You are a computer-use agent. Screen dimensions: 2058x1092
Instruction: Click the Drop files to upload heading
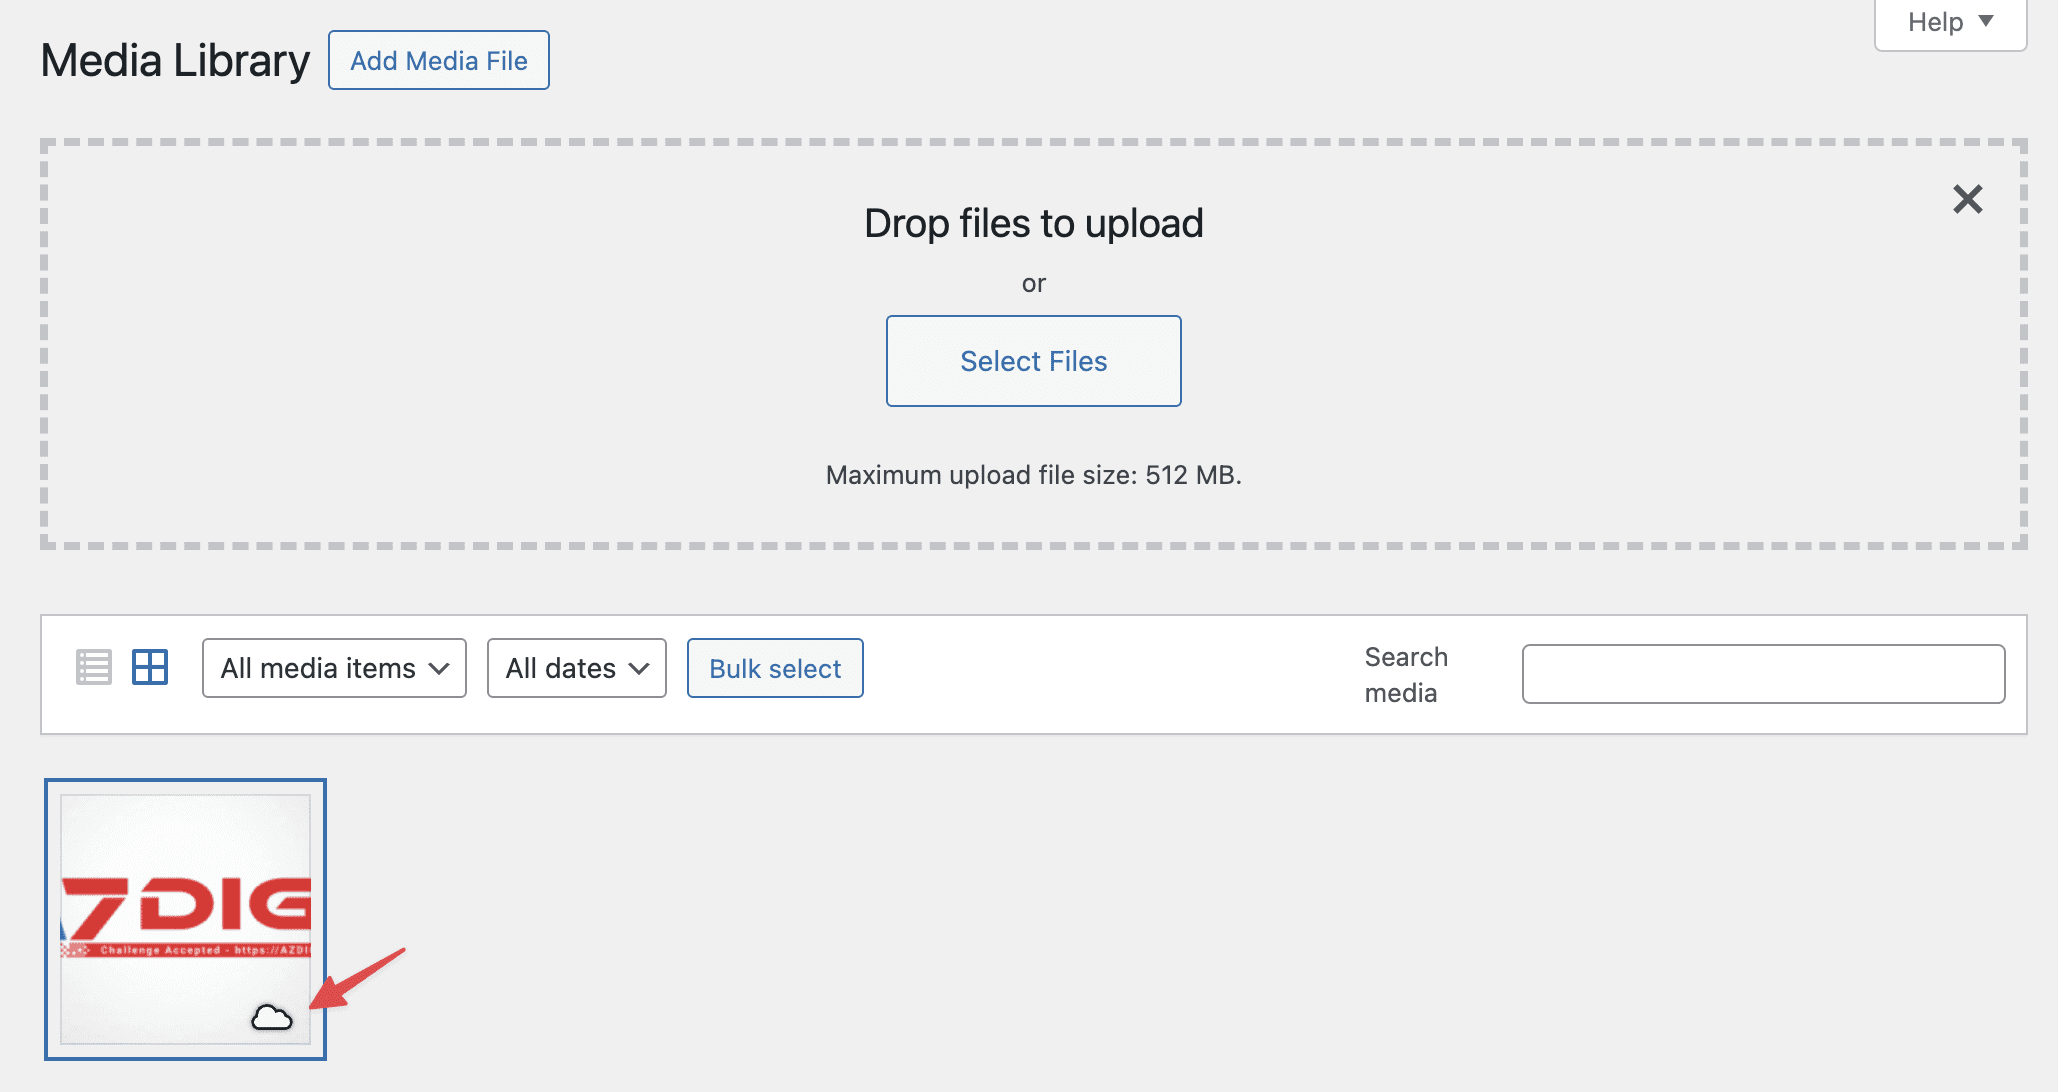pos(1033,223)
